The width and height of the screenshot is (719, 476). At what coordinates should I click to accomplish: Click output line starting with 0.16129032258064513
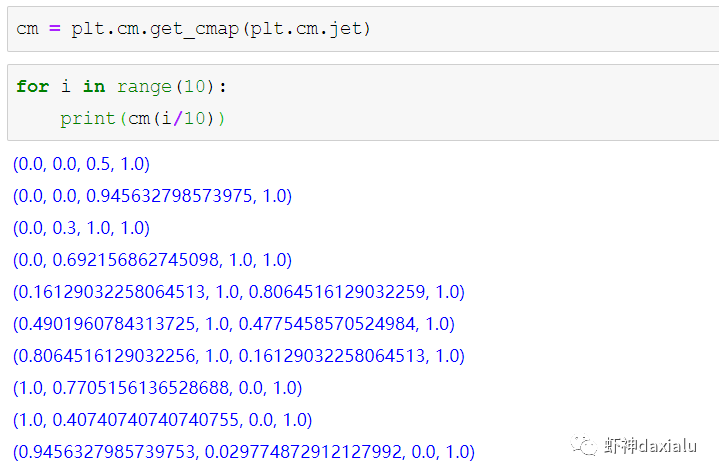click(239, 292)
